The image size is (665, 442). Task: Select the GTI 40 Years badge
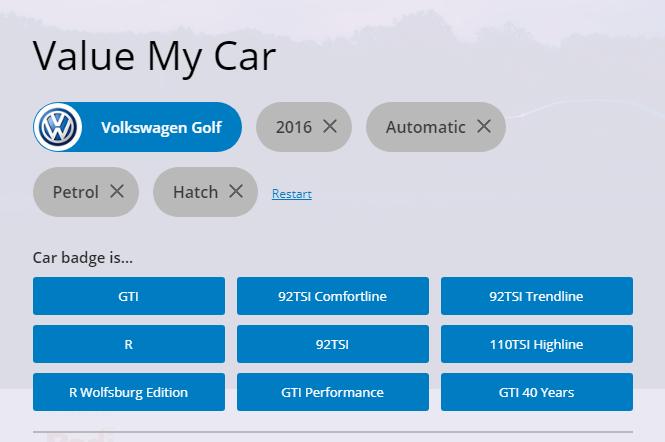tap(536, 392)
